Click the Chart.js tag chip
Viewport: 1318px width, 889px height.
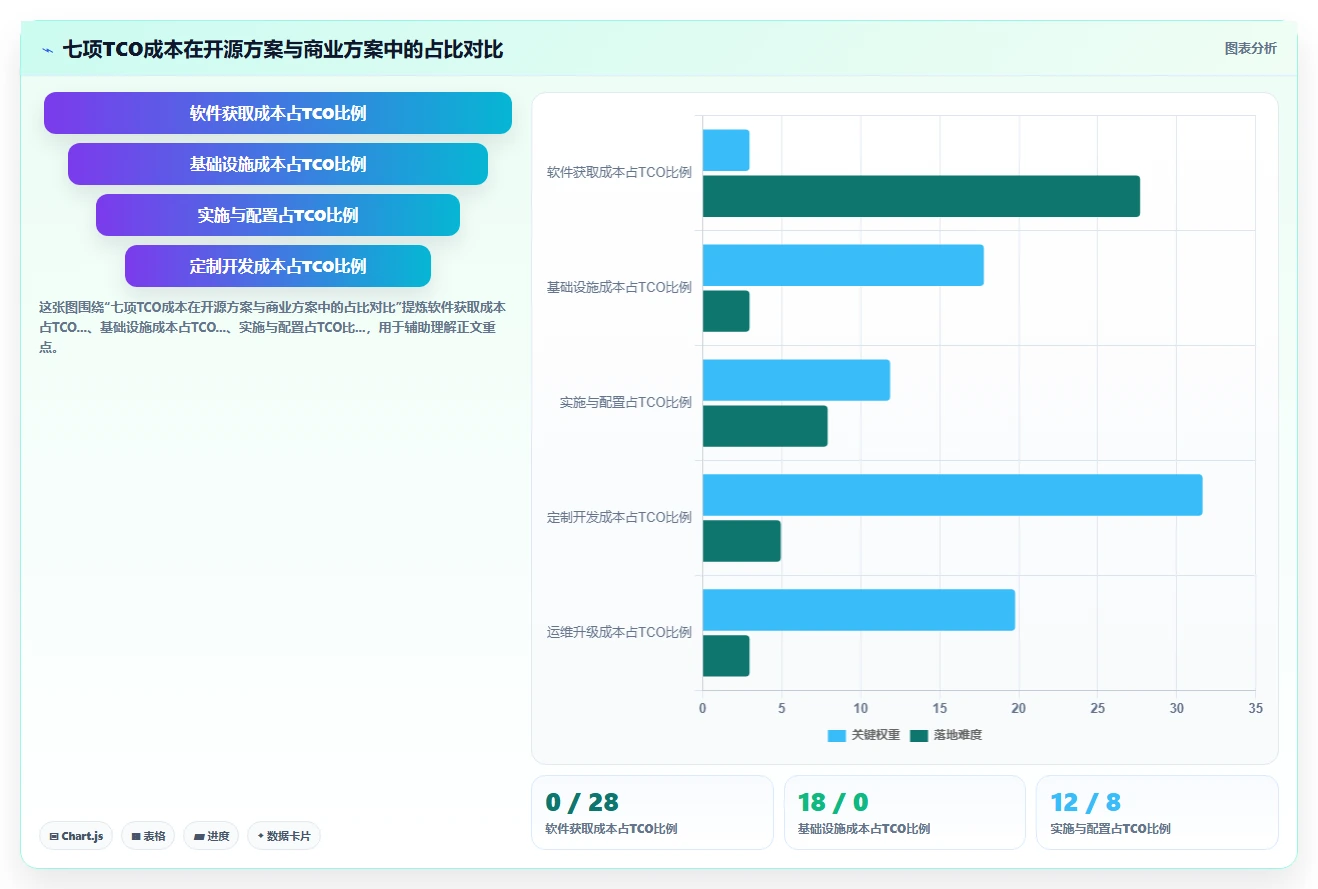[x=76, y=836]
